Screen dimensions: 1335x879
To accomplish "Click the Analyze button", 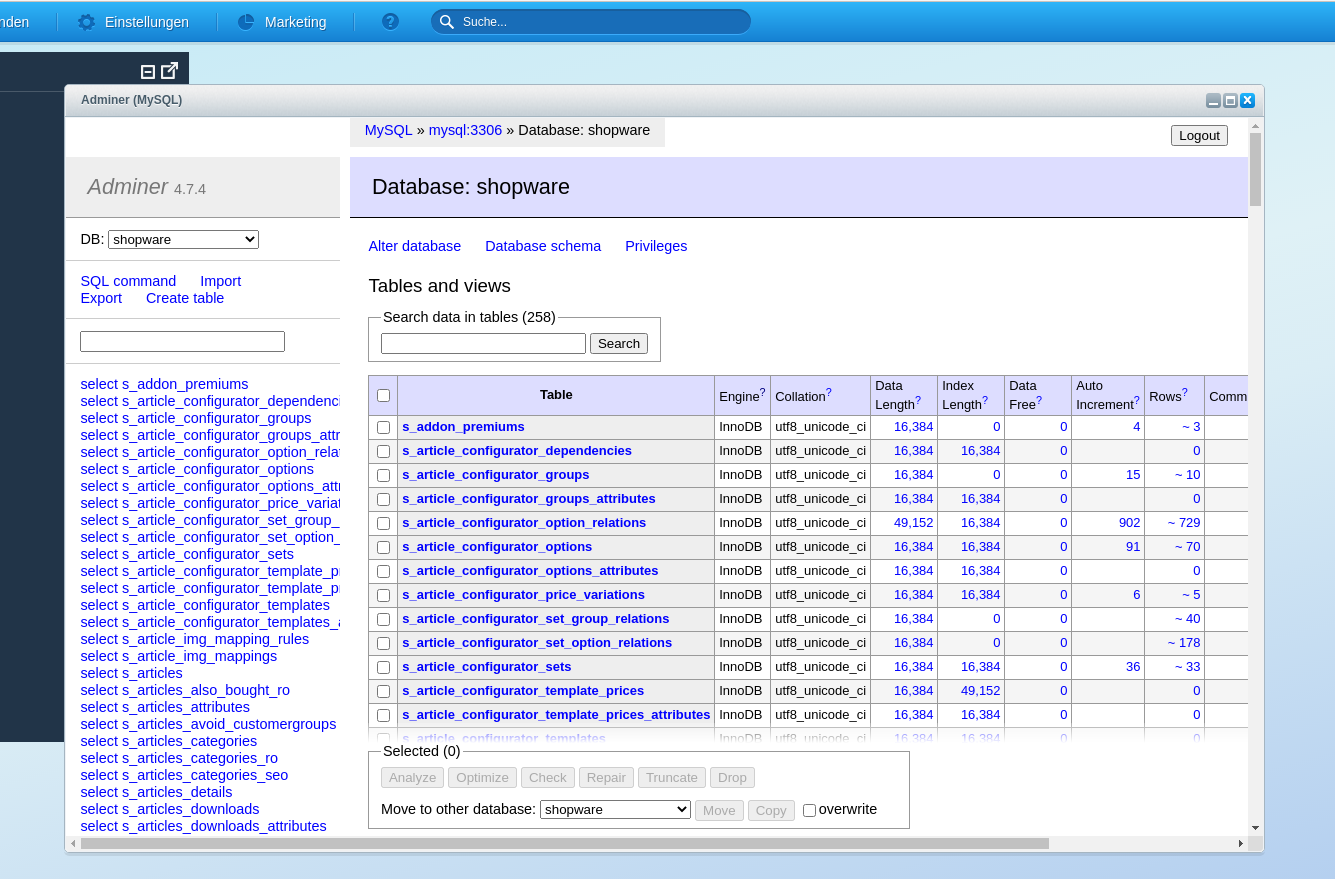I will point(412,778).
